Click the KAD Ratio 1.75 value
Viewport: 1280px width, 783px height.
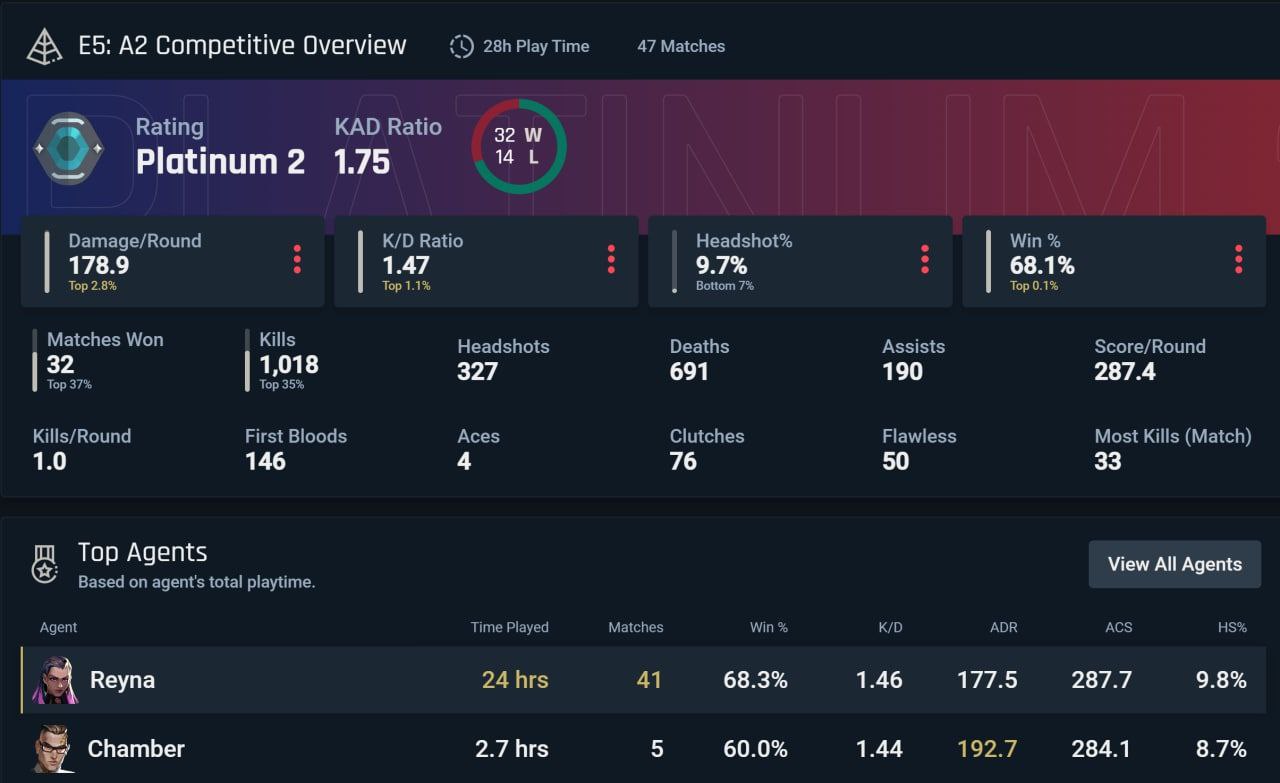[x=362, y=162]
